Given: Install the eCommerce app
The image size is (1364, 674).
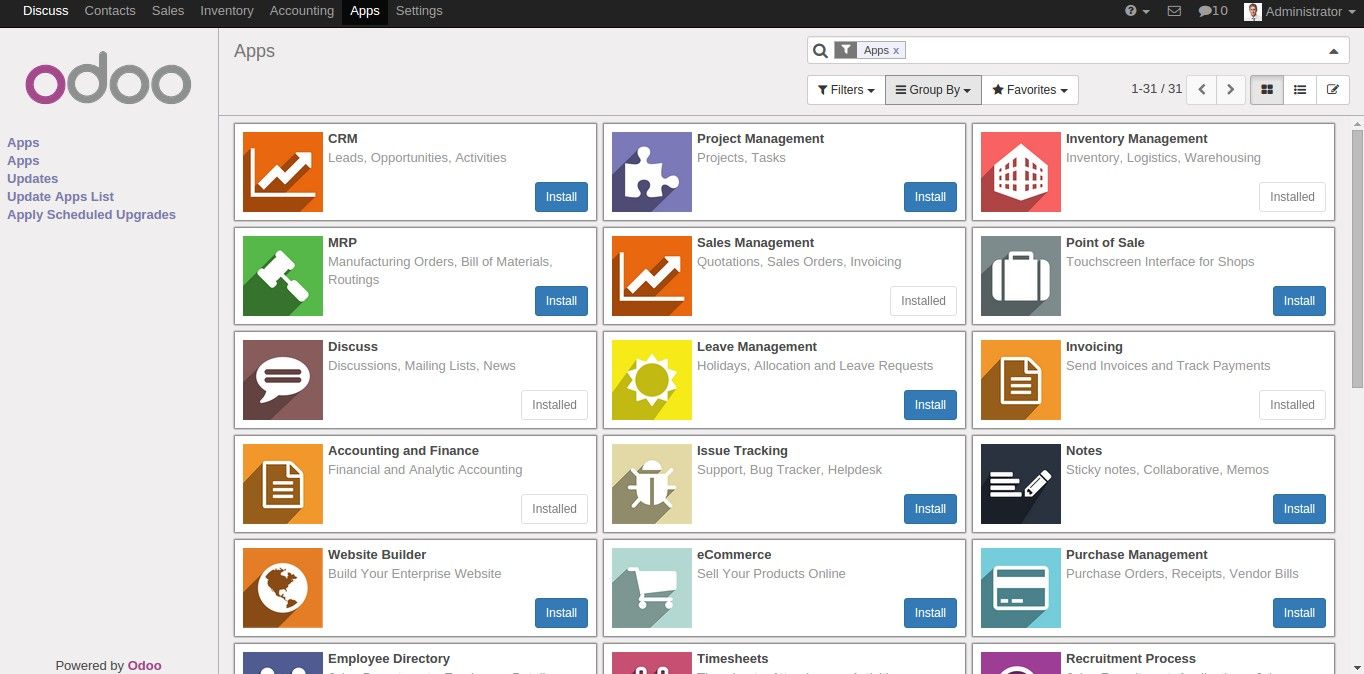Looking at the screenshot, I should (x=930, y=613).
